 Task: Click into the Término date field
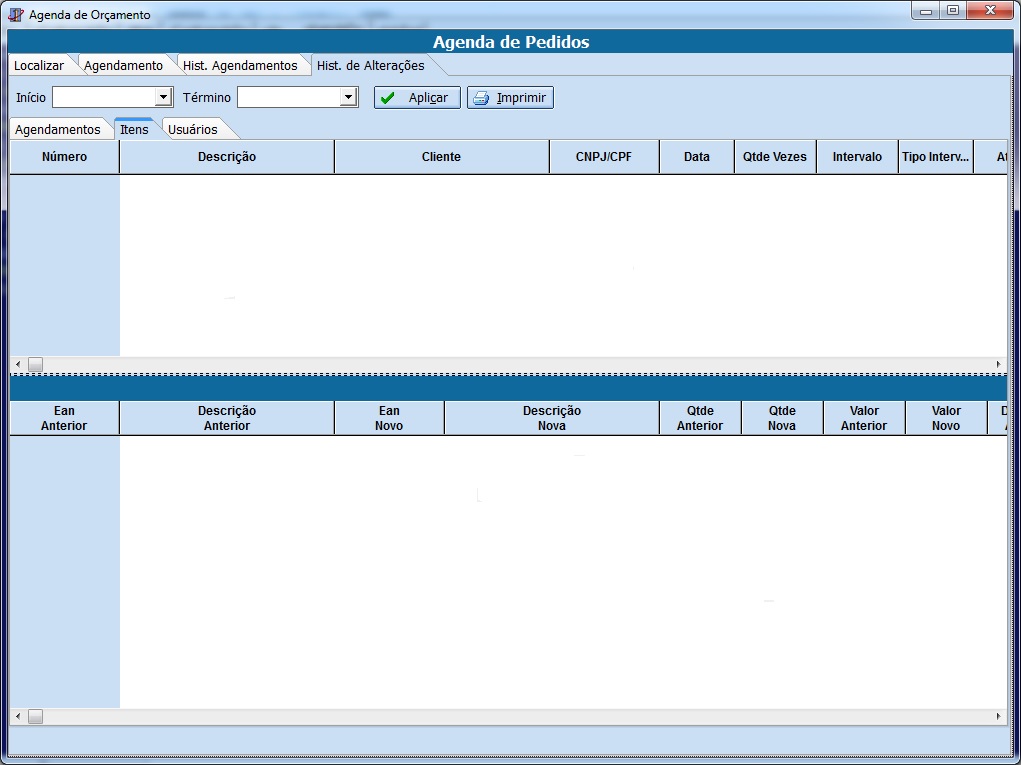[x=289, y=98]
